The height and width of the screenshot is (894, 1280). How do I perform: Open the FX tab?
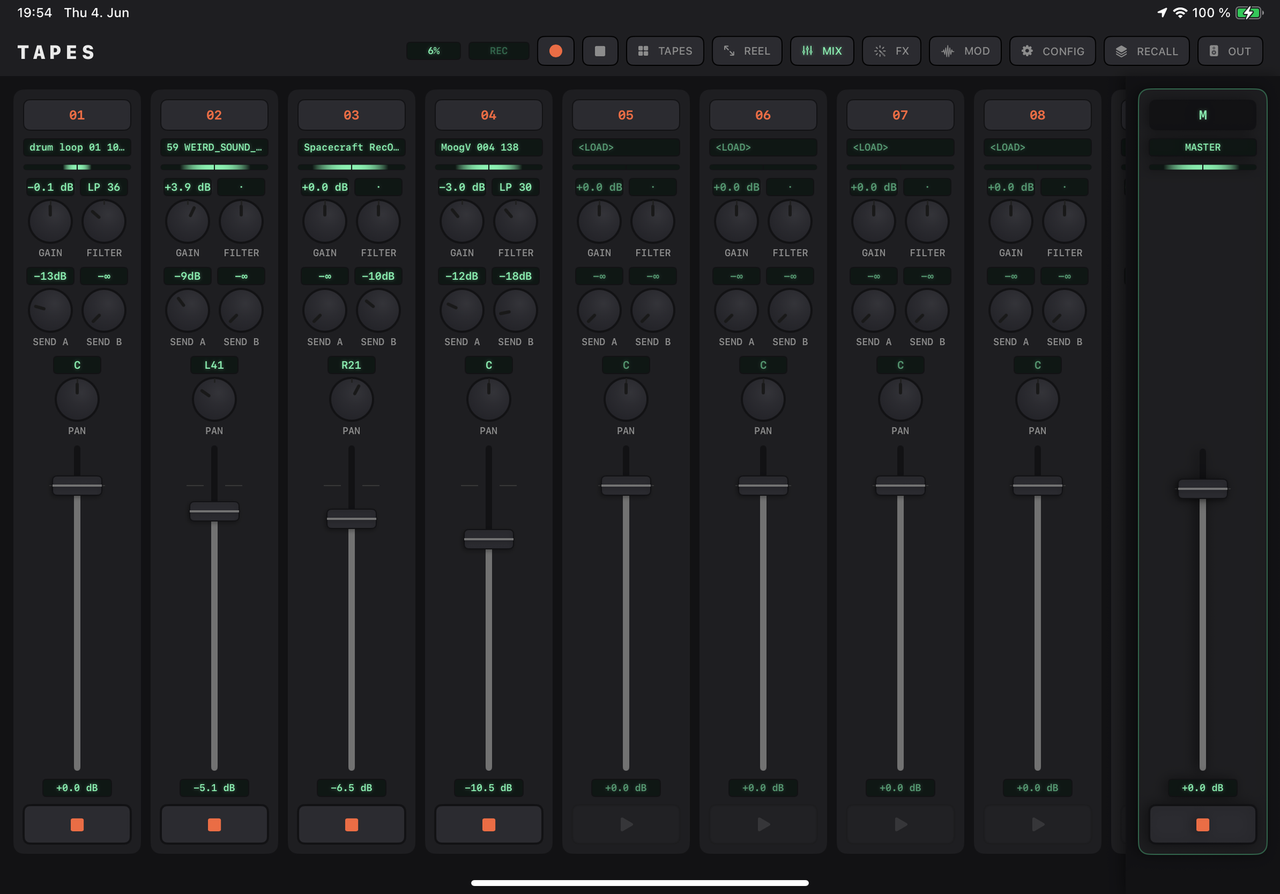click(x=891, y=51)
